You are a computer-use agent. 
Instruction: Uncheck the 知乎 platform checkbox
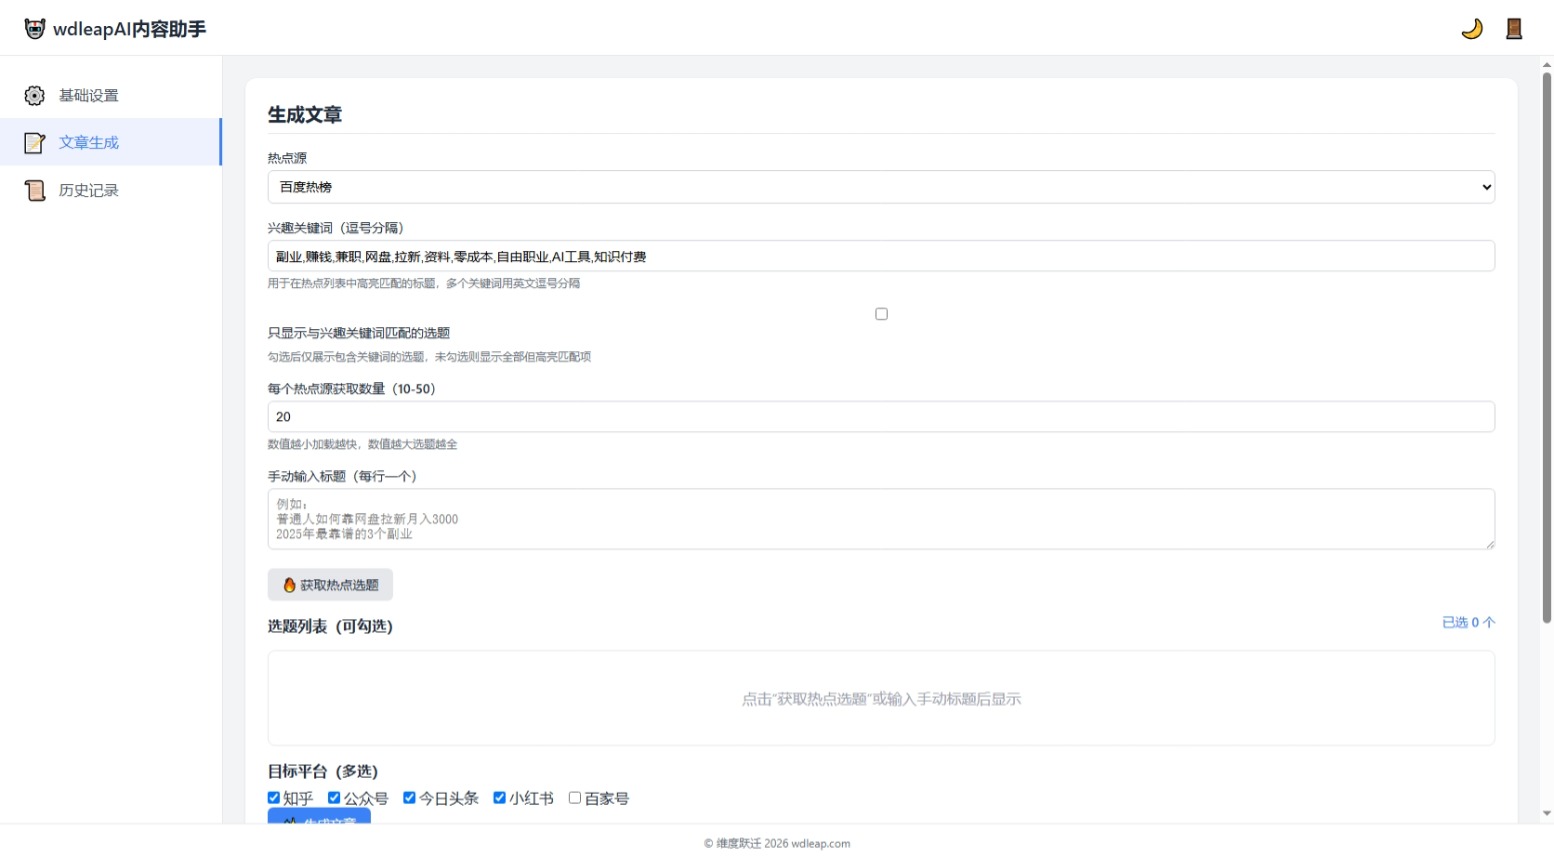[274, 798]
